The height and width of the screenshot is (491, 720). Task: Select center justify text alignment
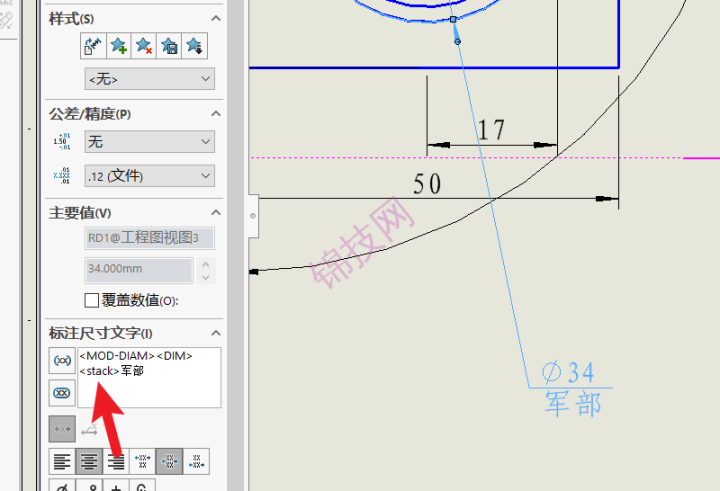tap(89, 461)
